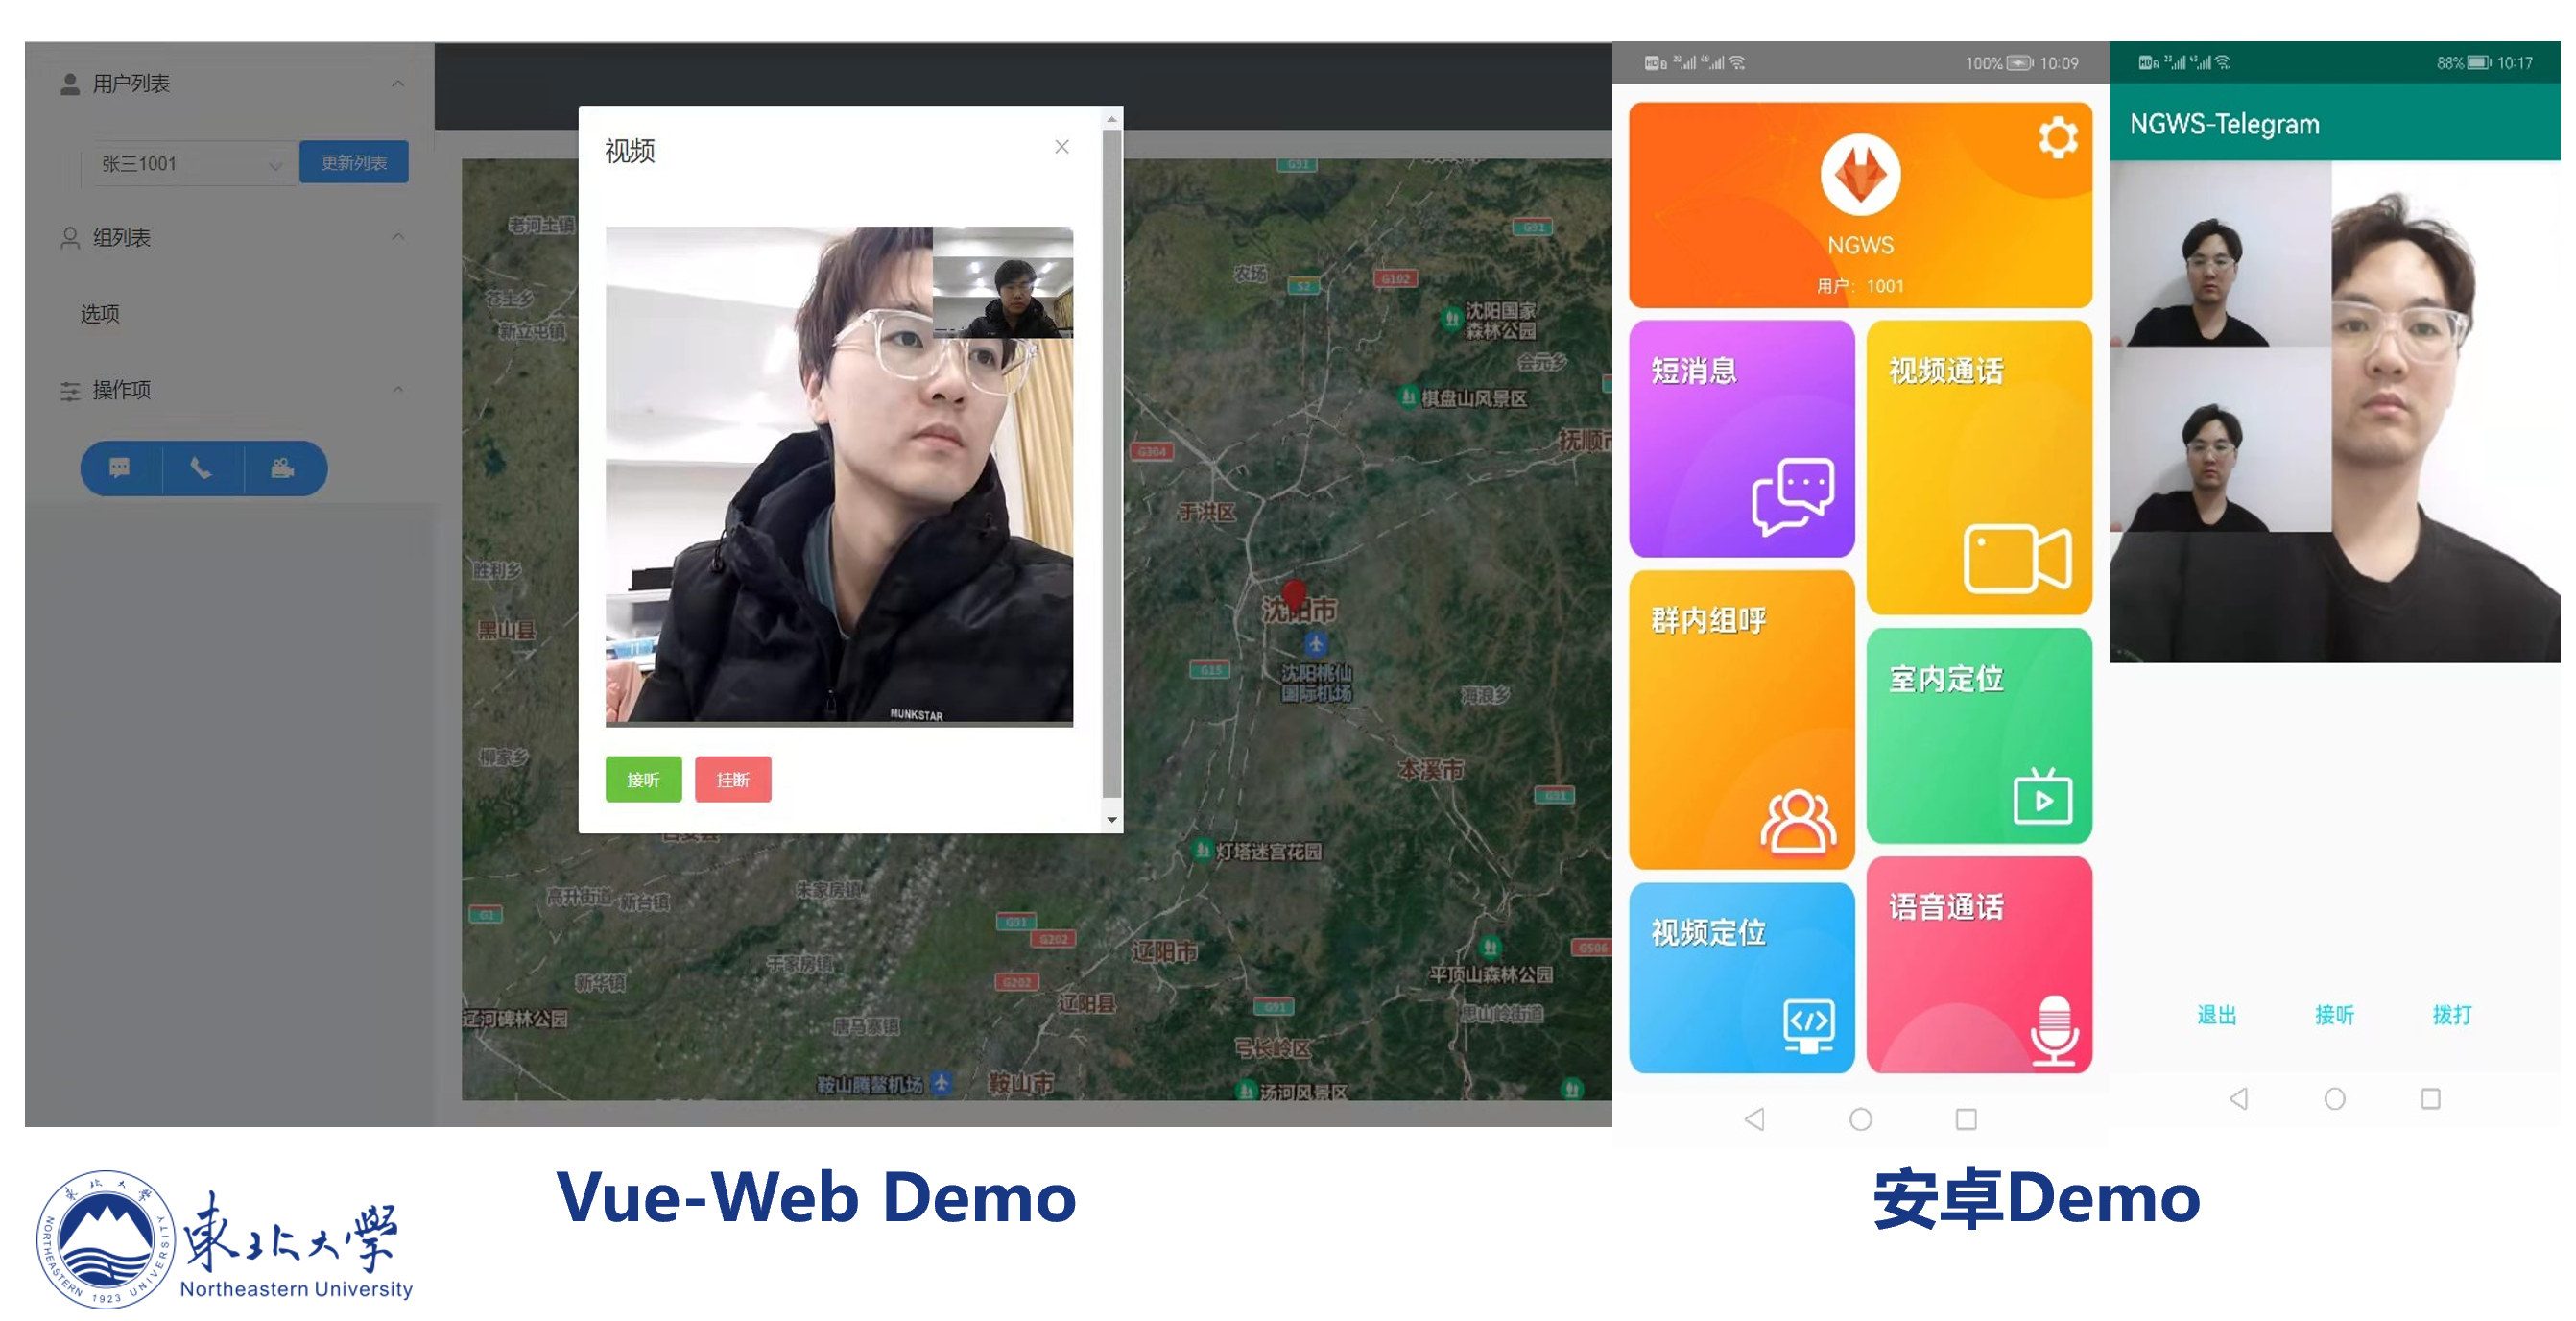Open the 语音通话 voice call tile

point(1978,964)
